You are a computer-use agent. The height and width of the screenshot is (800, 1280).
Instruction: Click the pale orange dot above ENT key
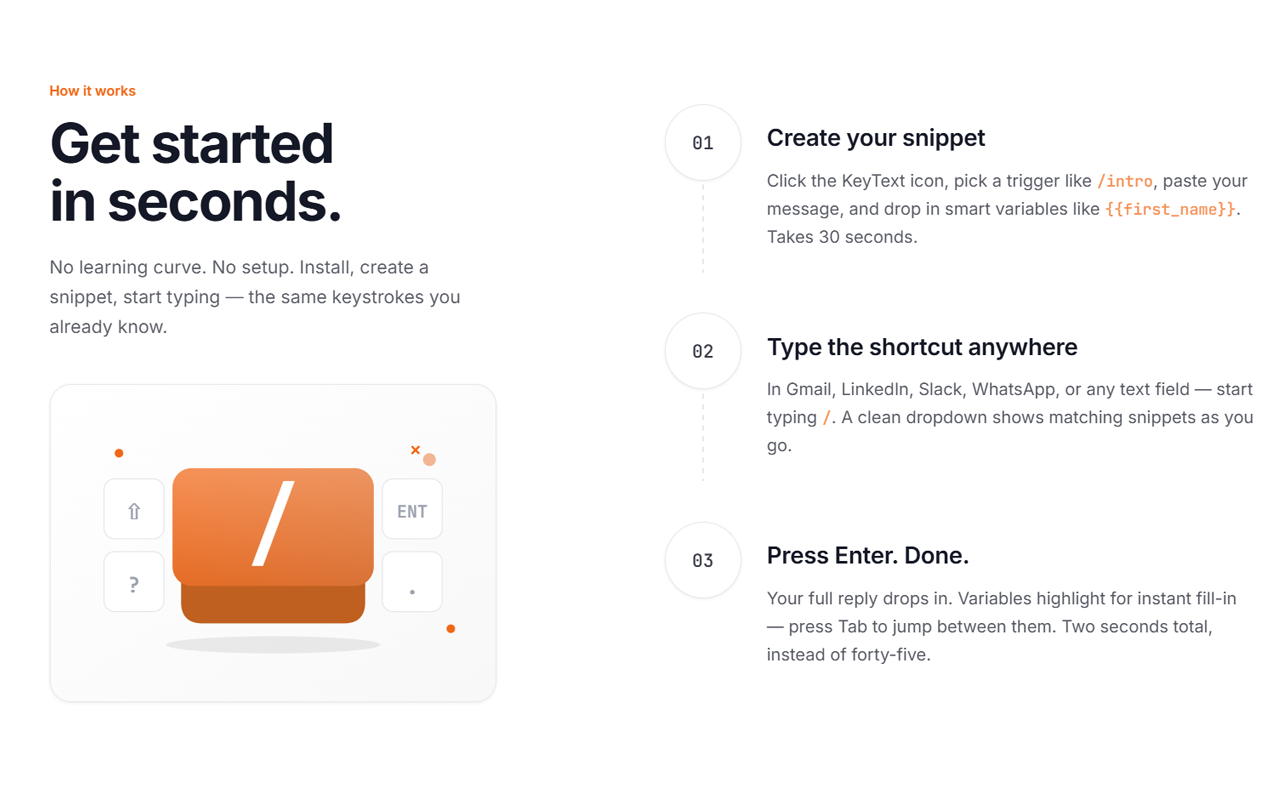tap(429, 460)
